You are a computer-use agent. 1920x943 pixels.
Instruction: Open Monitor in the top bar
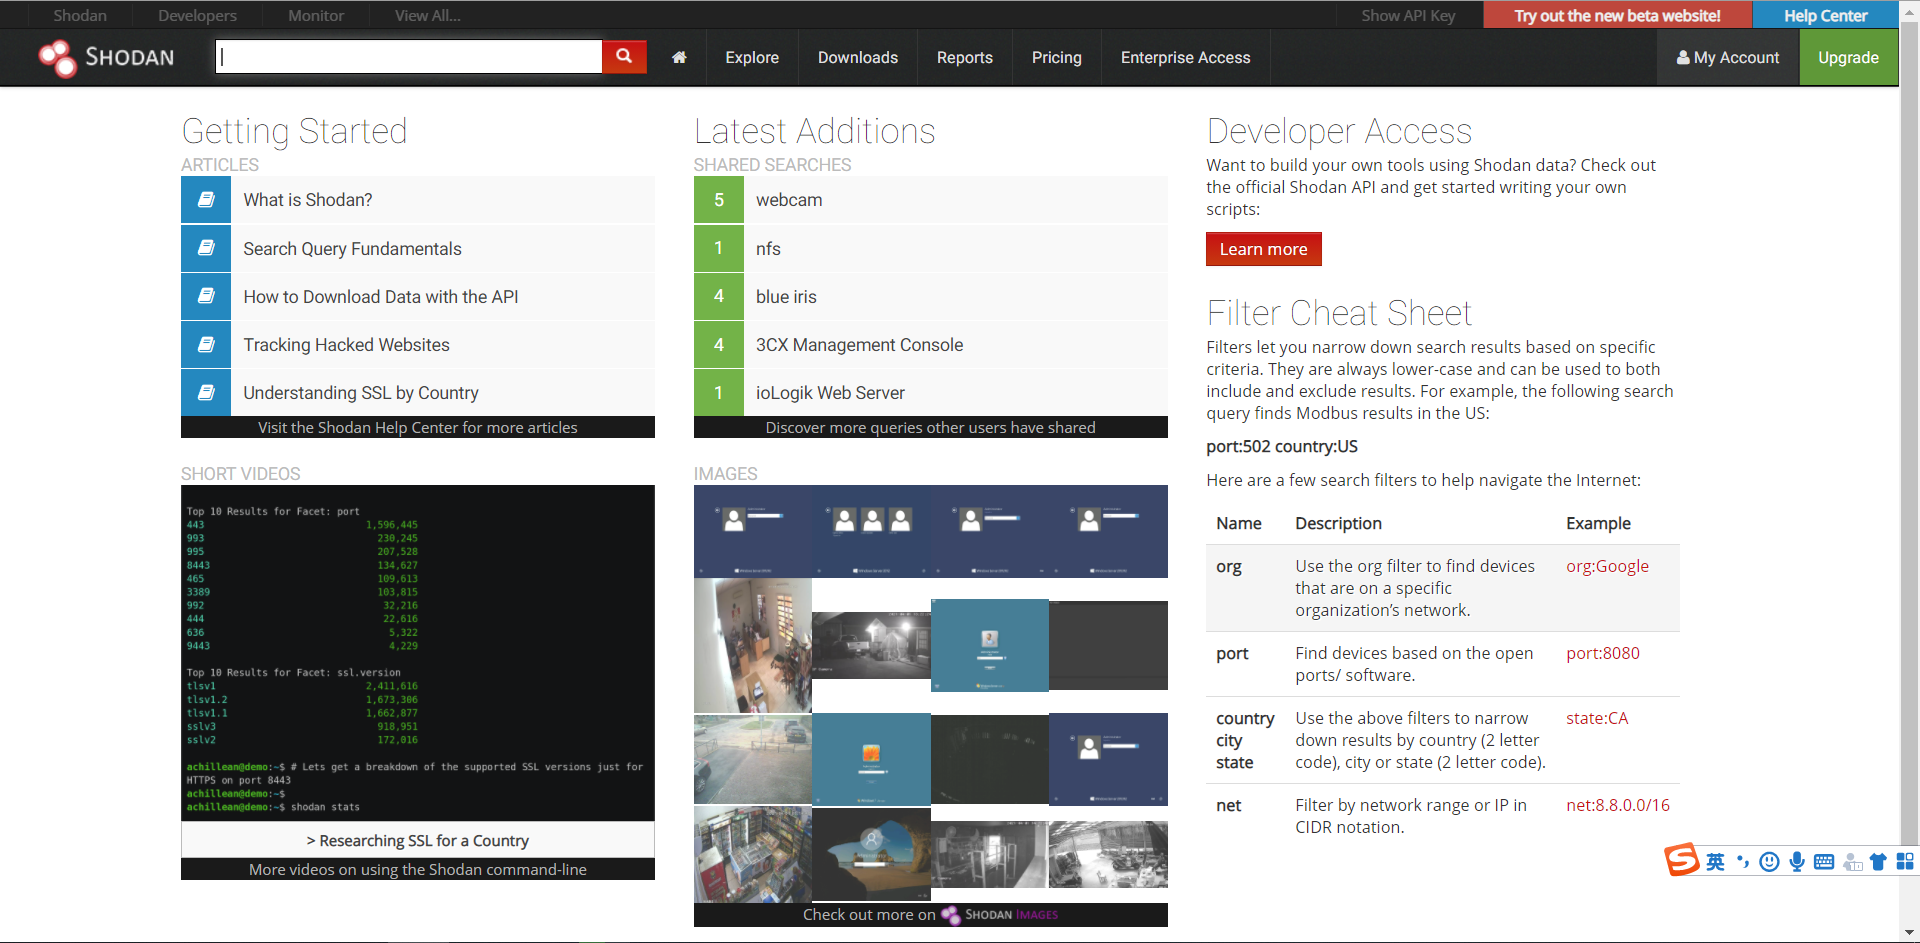[316, 15]
